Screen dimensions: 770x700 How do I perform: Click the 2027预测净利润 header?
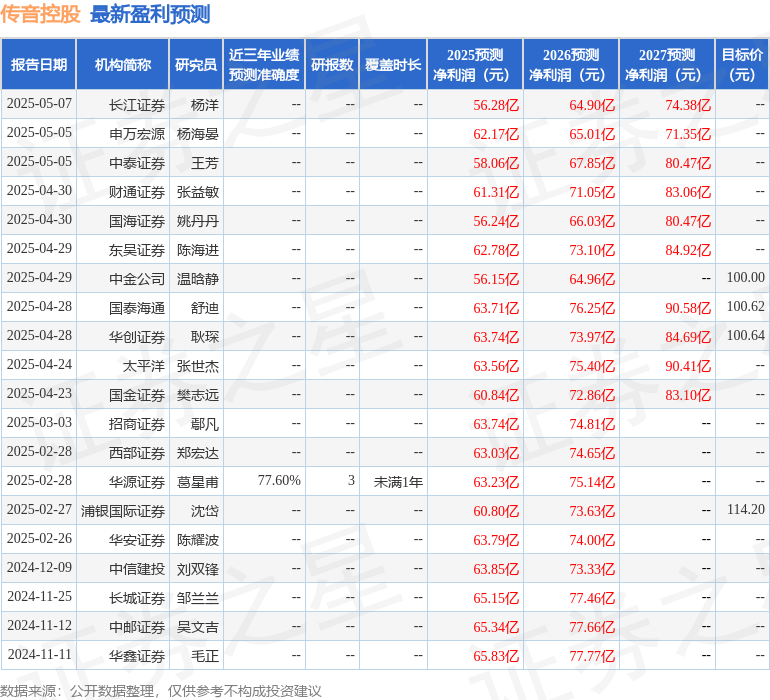click(x=667, y=64)
